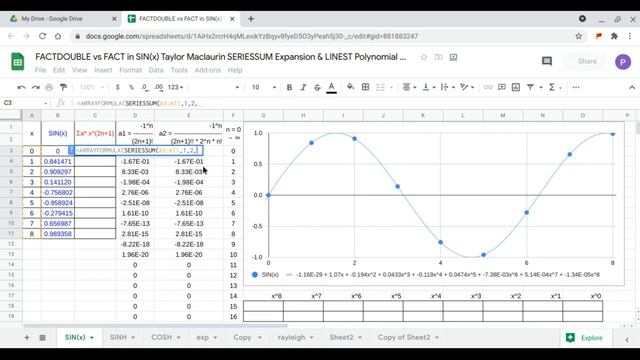
Task: Open the font family dropdown
Action: pyautogui.click(x=216, y=87)
